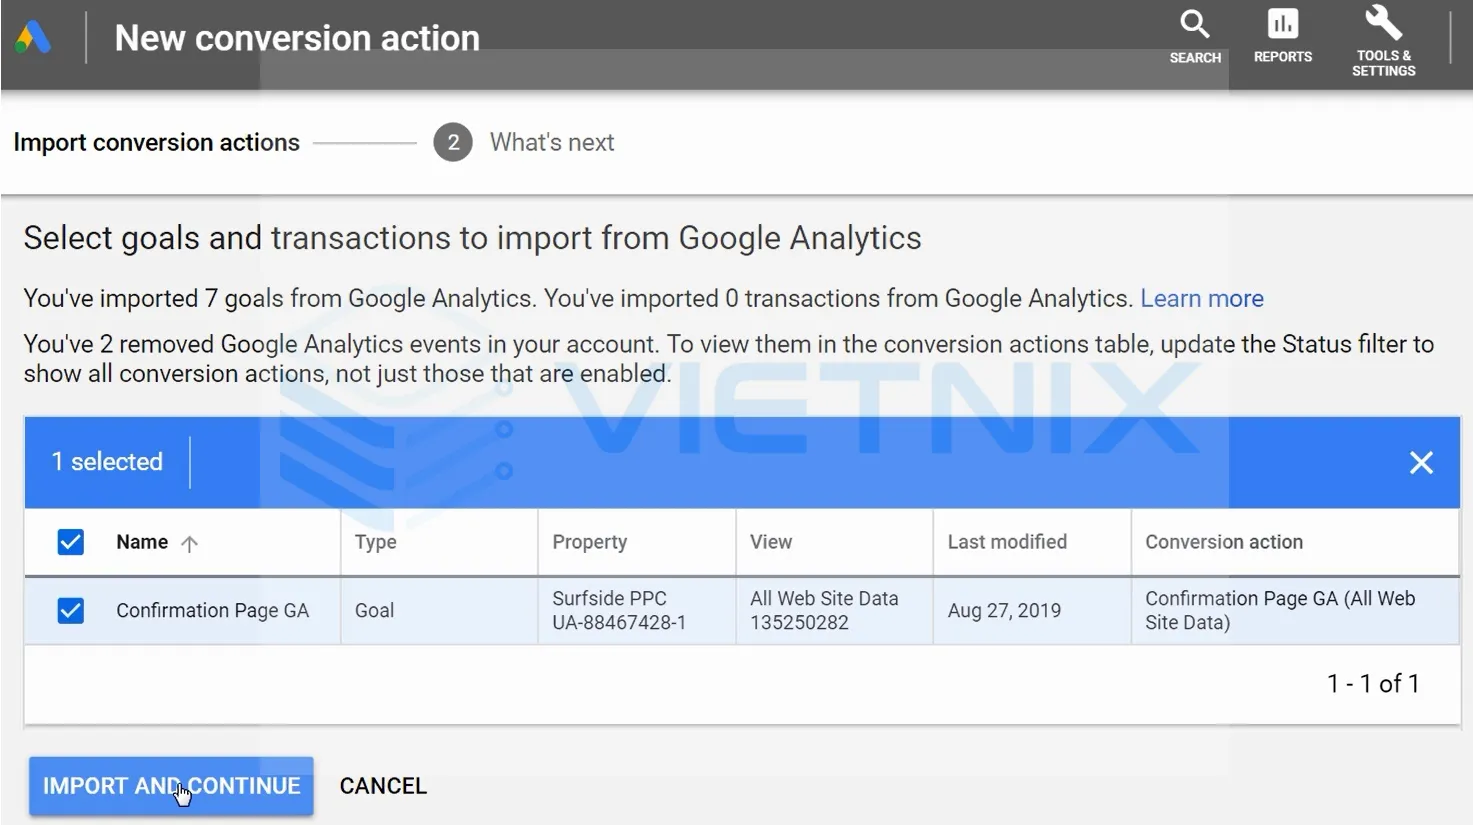
Task: Click the 'Goal' type cell
Action: click(374, 610)
